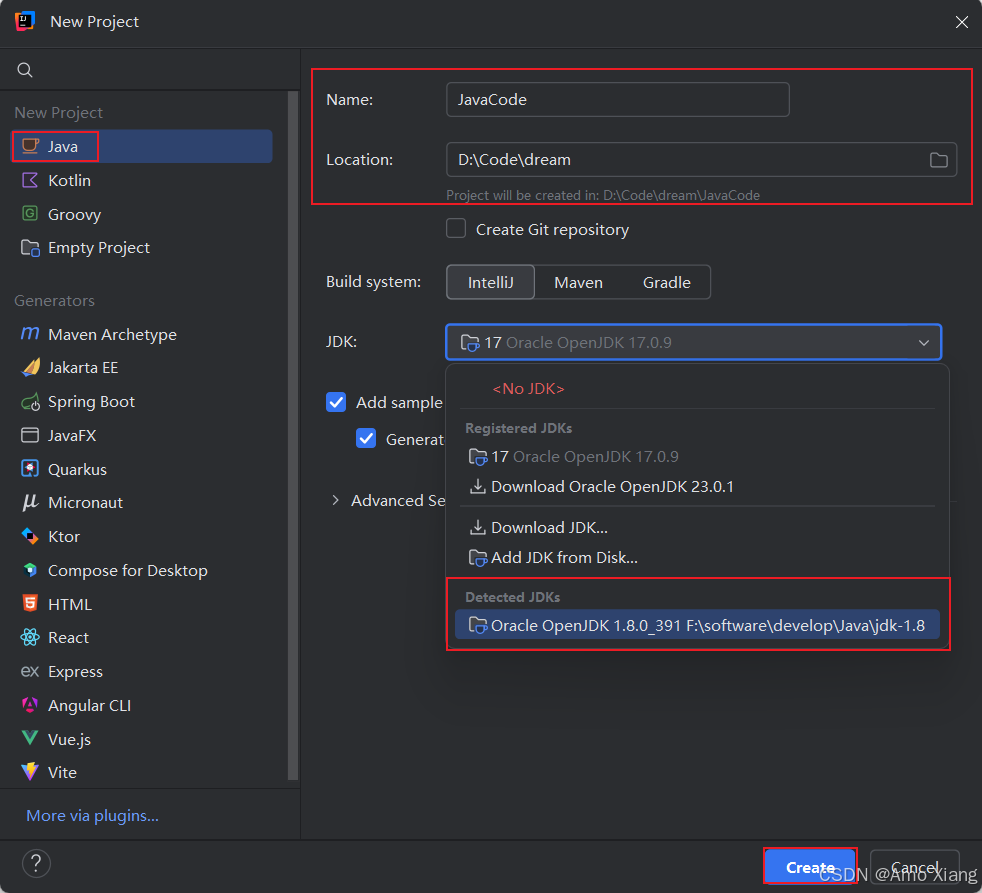The width and height of the screenshot is (982, 893).
Task: Click the Spring Boot generator icon
Action: tap(30, 402)
